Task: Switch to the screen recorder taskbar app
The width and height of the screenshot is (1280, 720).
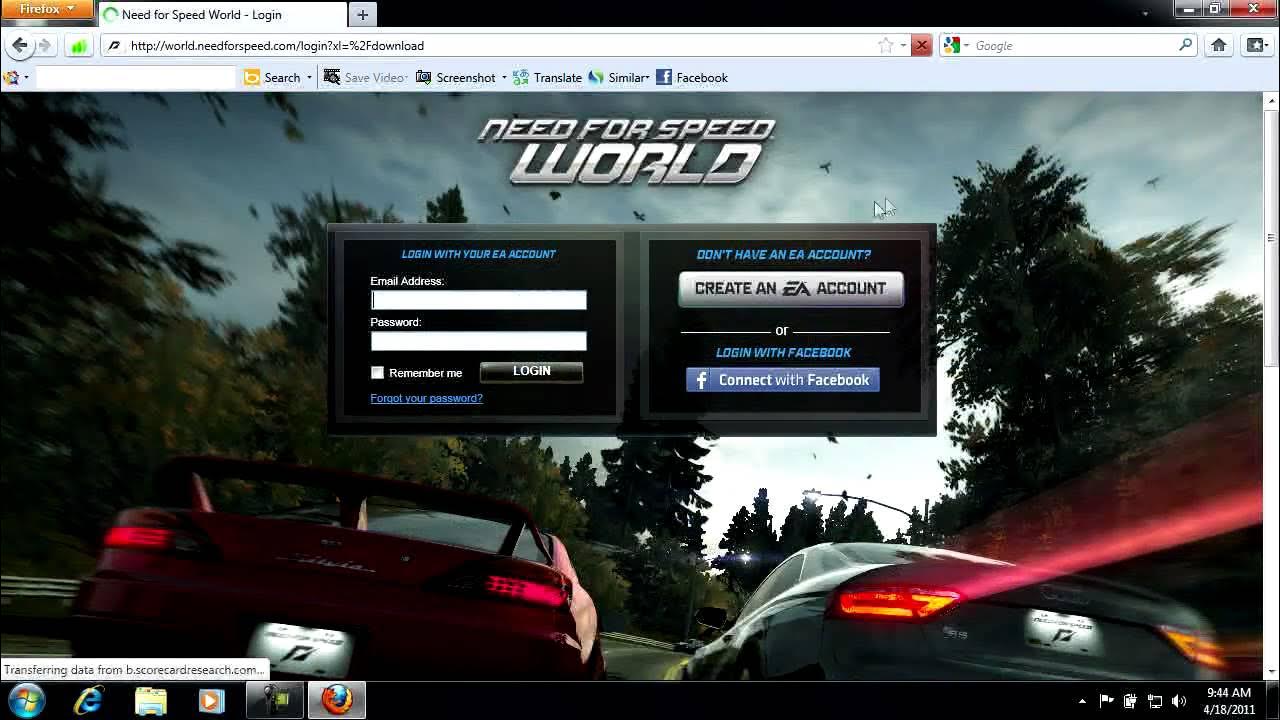Action: coord(275,700)
